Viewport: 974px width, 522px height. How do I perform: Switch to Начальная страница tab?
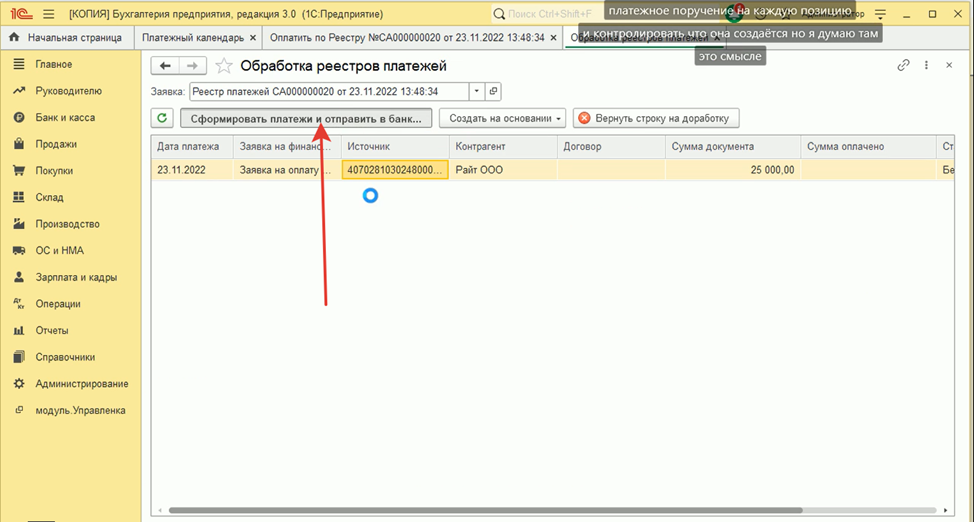click(65, 38)
